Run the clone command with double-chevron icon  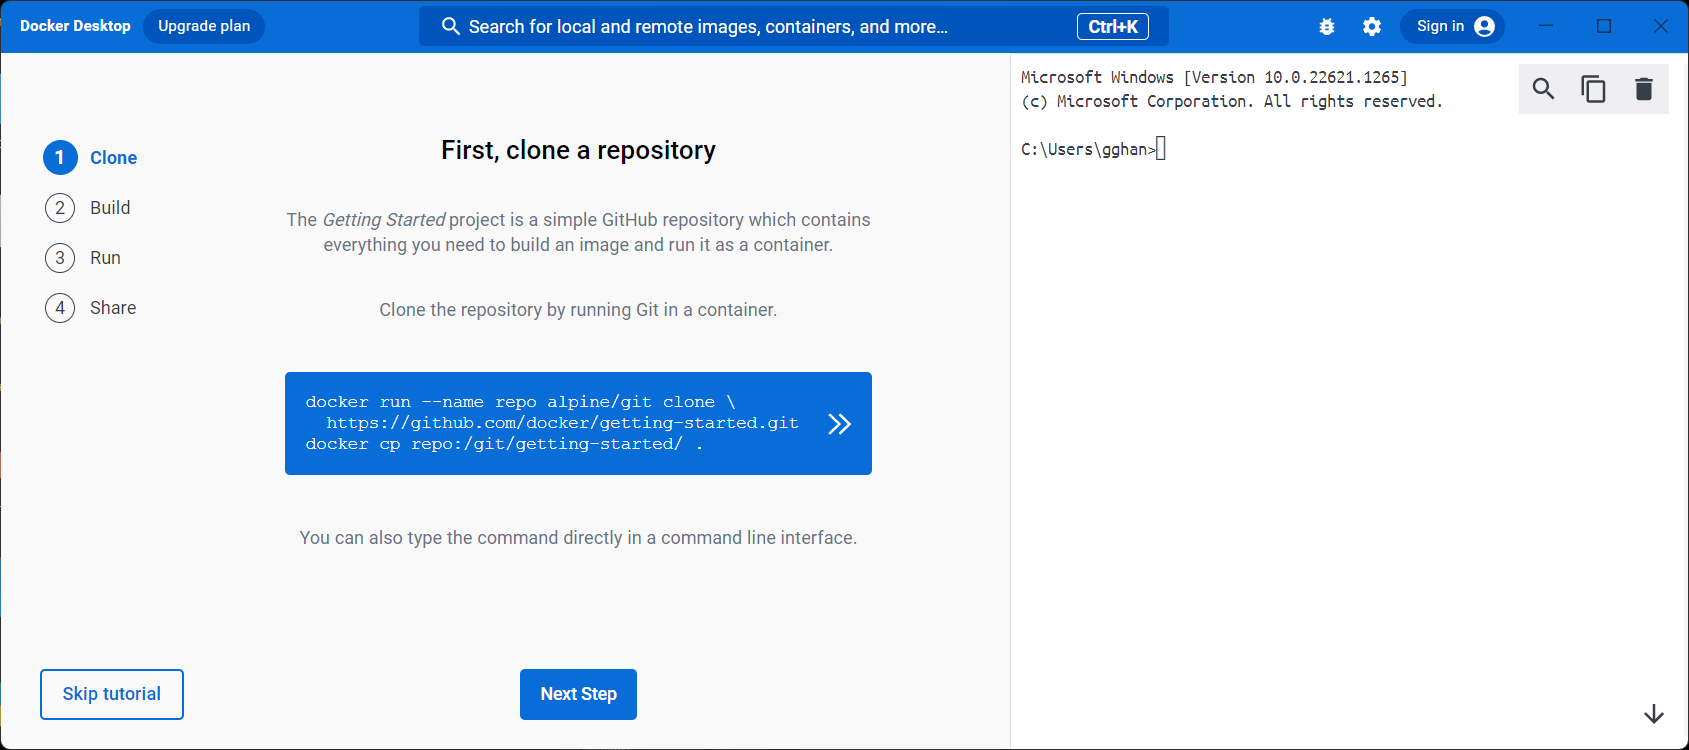tap(839, 424)
